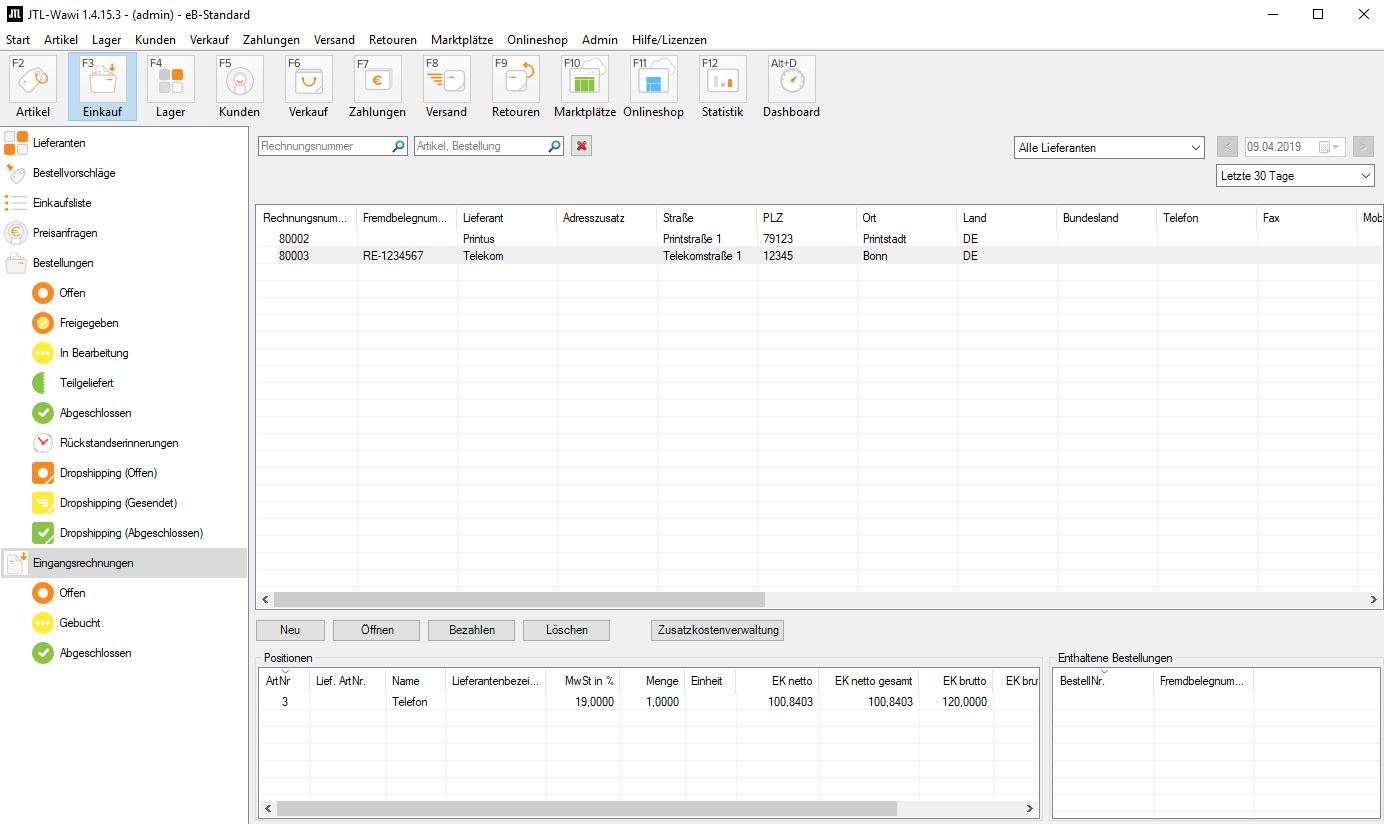Sort by the BestellNr. column header
The height and width of the screenshot is (824, 1384).
pyautogui.click(x=1104, y=681)
